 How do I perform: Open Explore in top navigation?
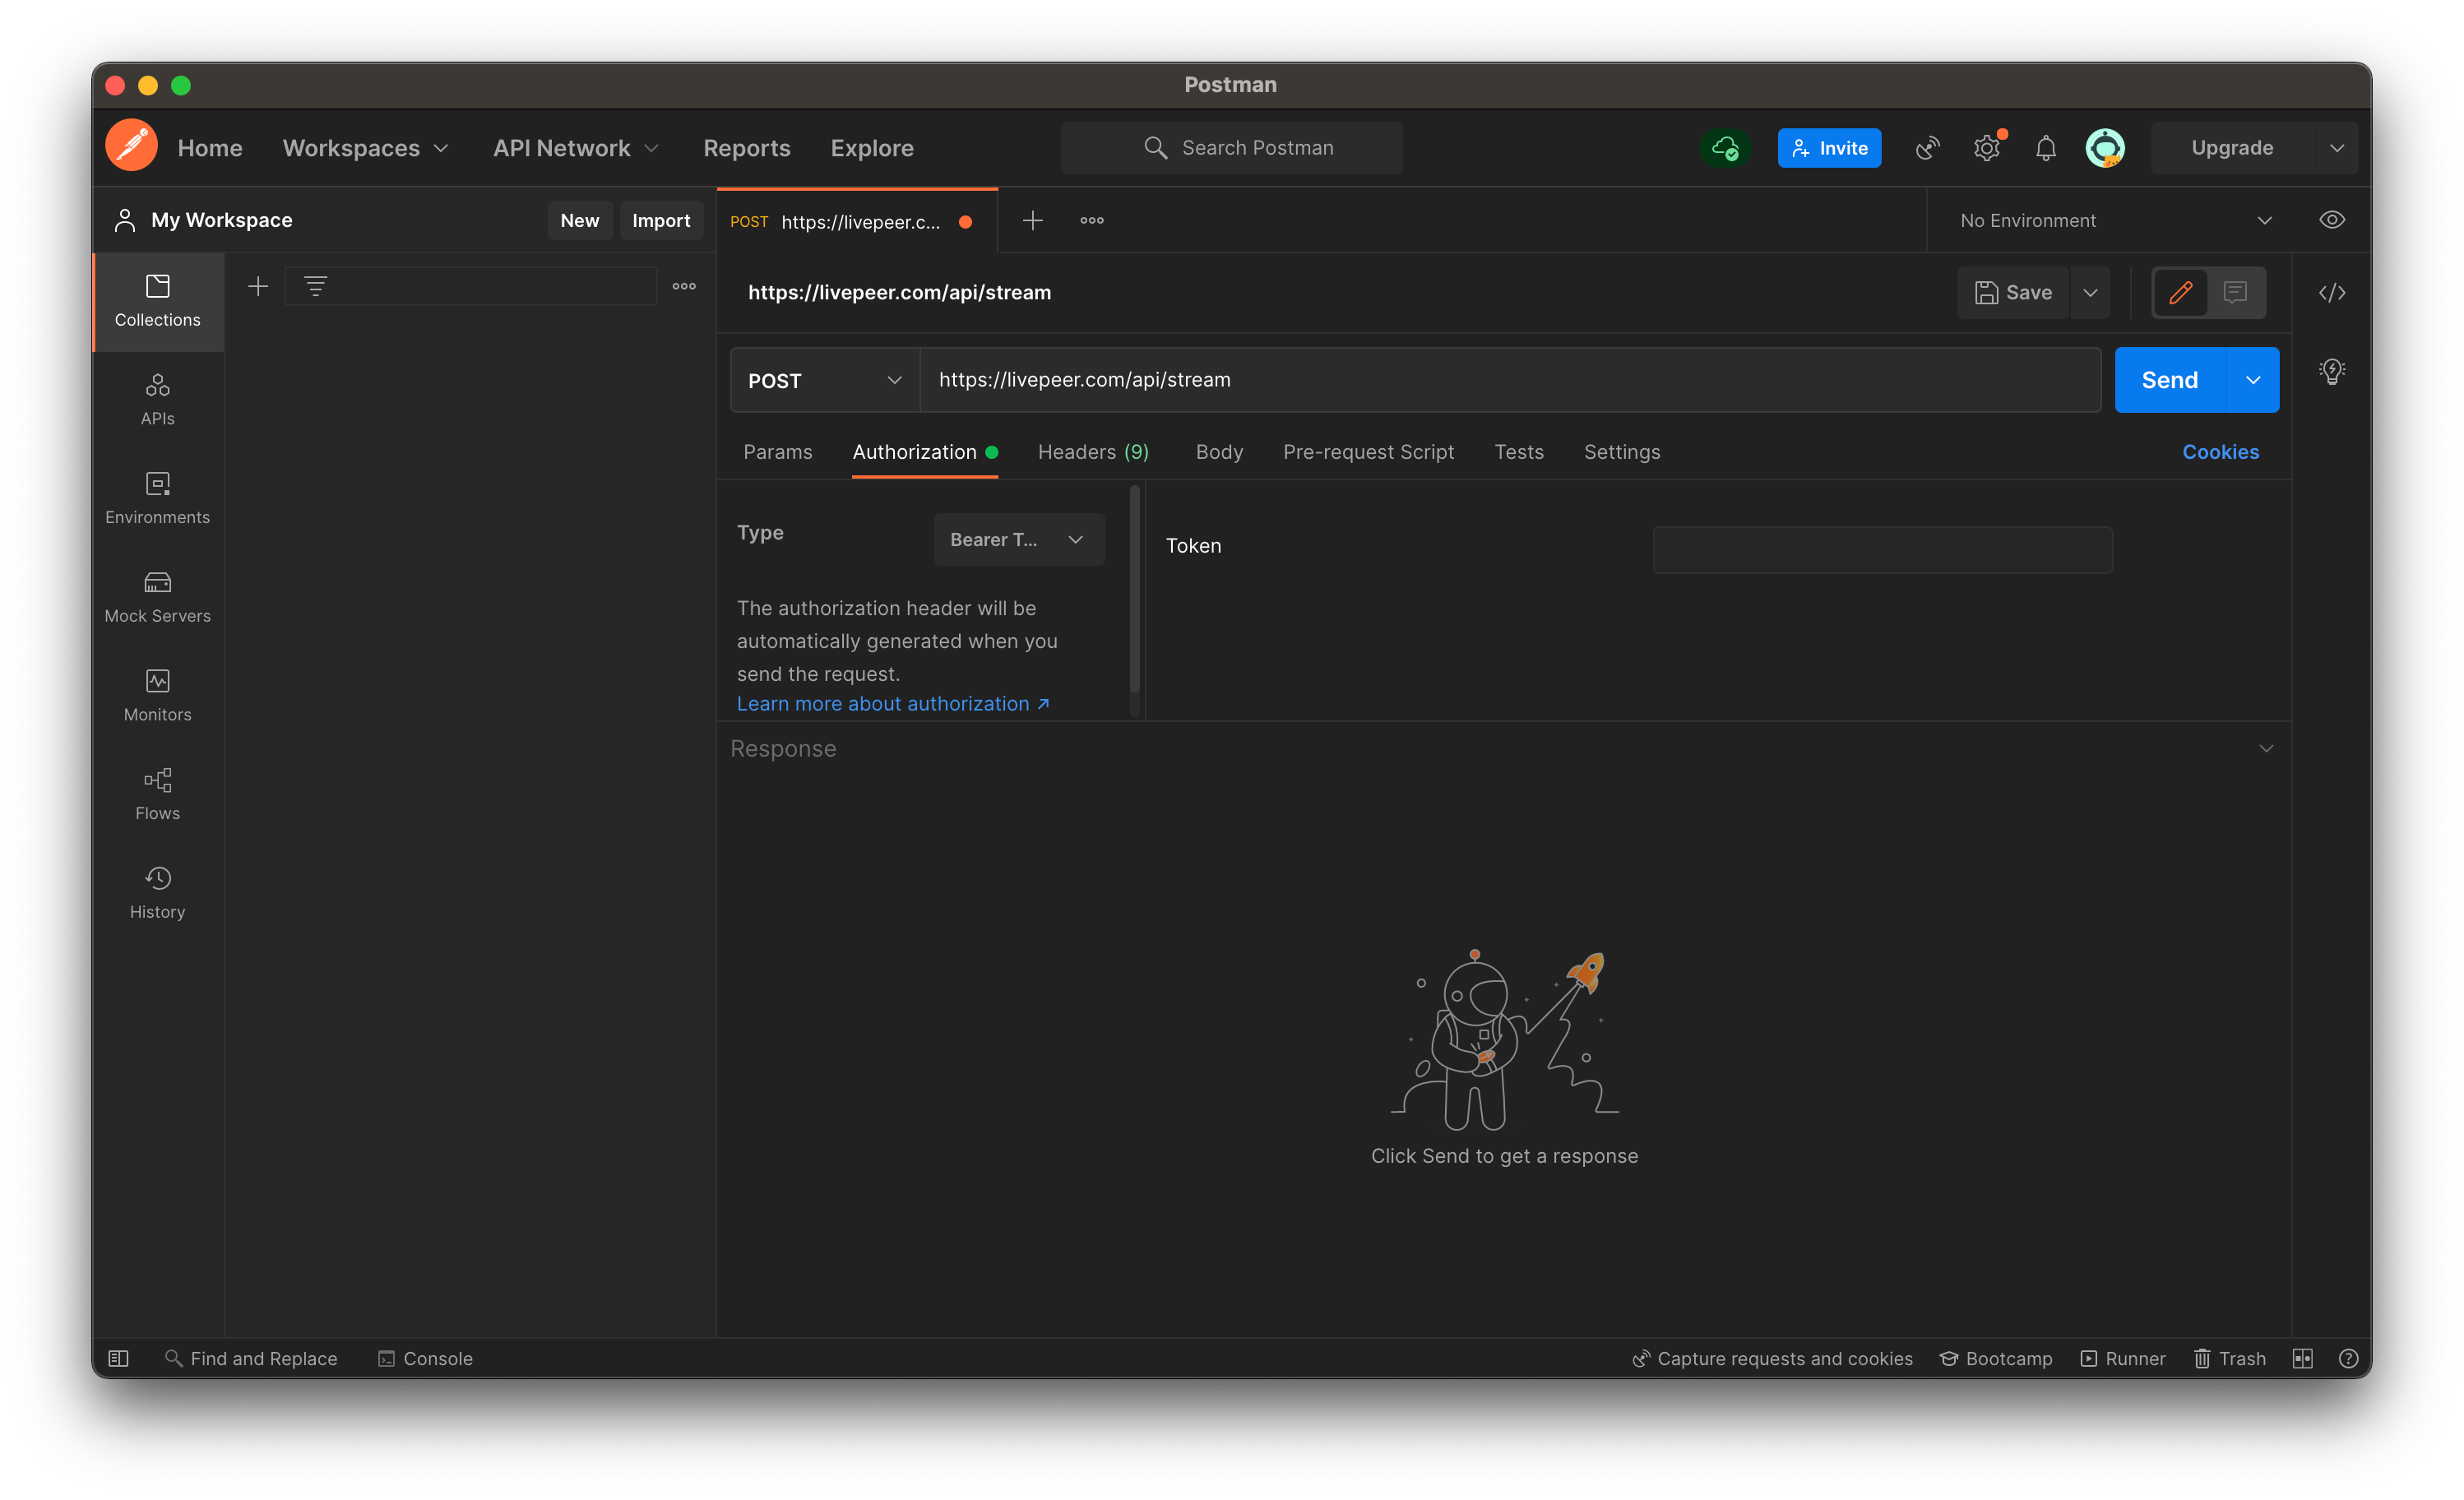click(x=871, y=148)
